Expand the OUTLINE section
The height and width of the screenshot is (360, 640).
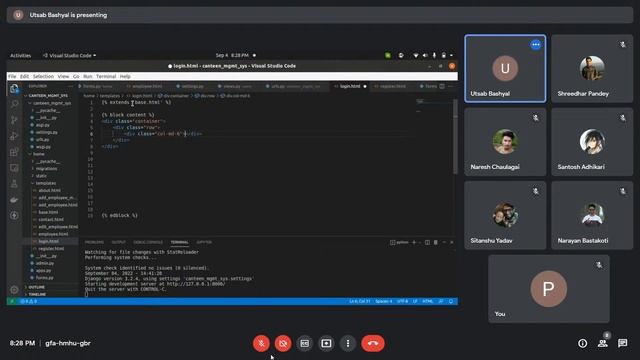tap(50, 287)
